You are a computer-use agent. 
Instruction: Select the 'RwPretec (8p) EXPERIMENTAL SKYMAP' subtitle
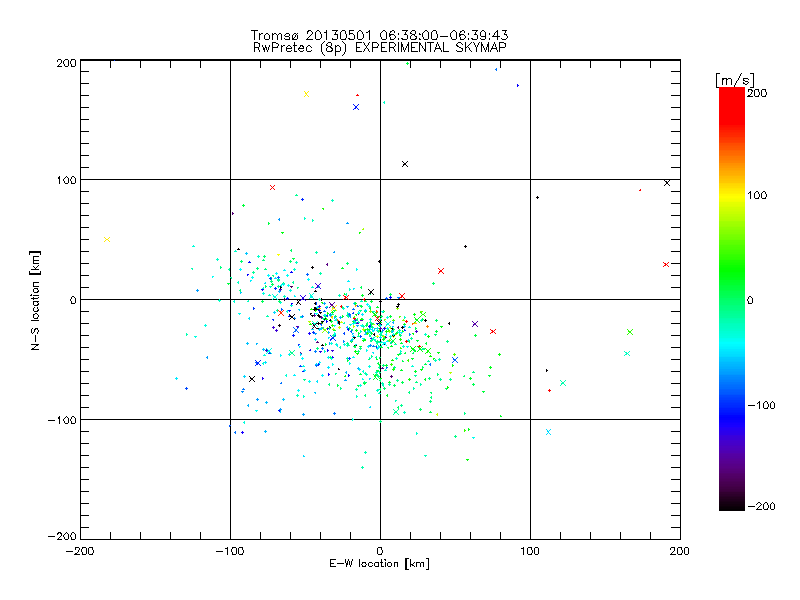point(380,48)
